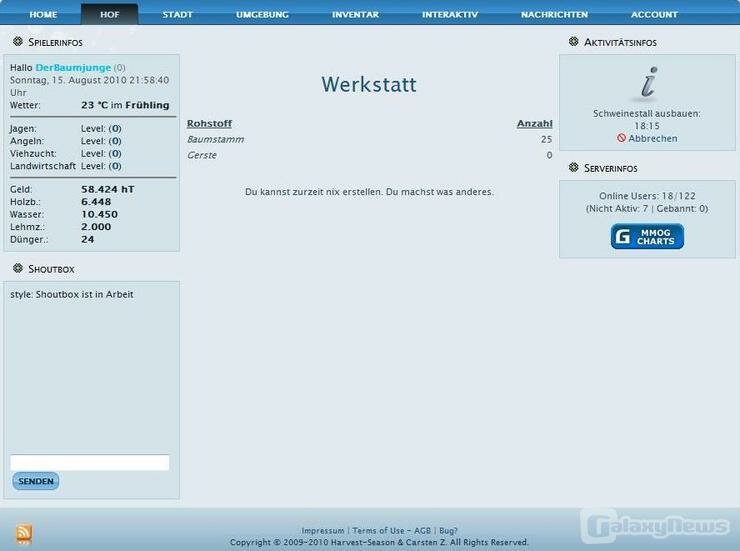Click the Spielerinfos panel gear icon
The image size is (740, 551).
point(18,42)
